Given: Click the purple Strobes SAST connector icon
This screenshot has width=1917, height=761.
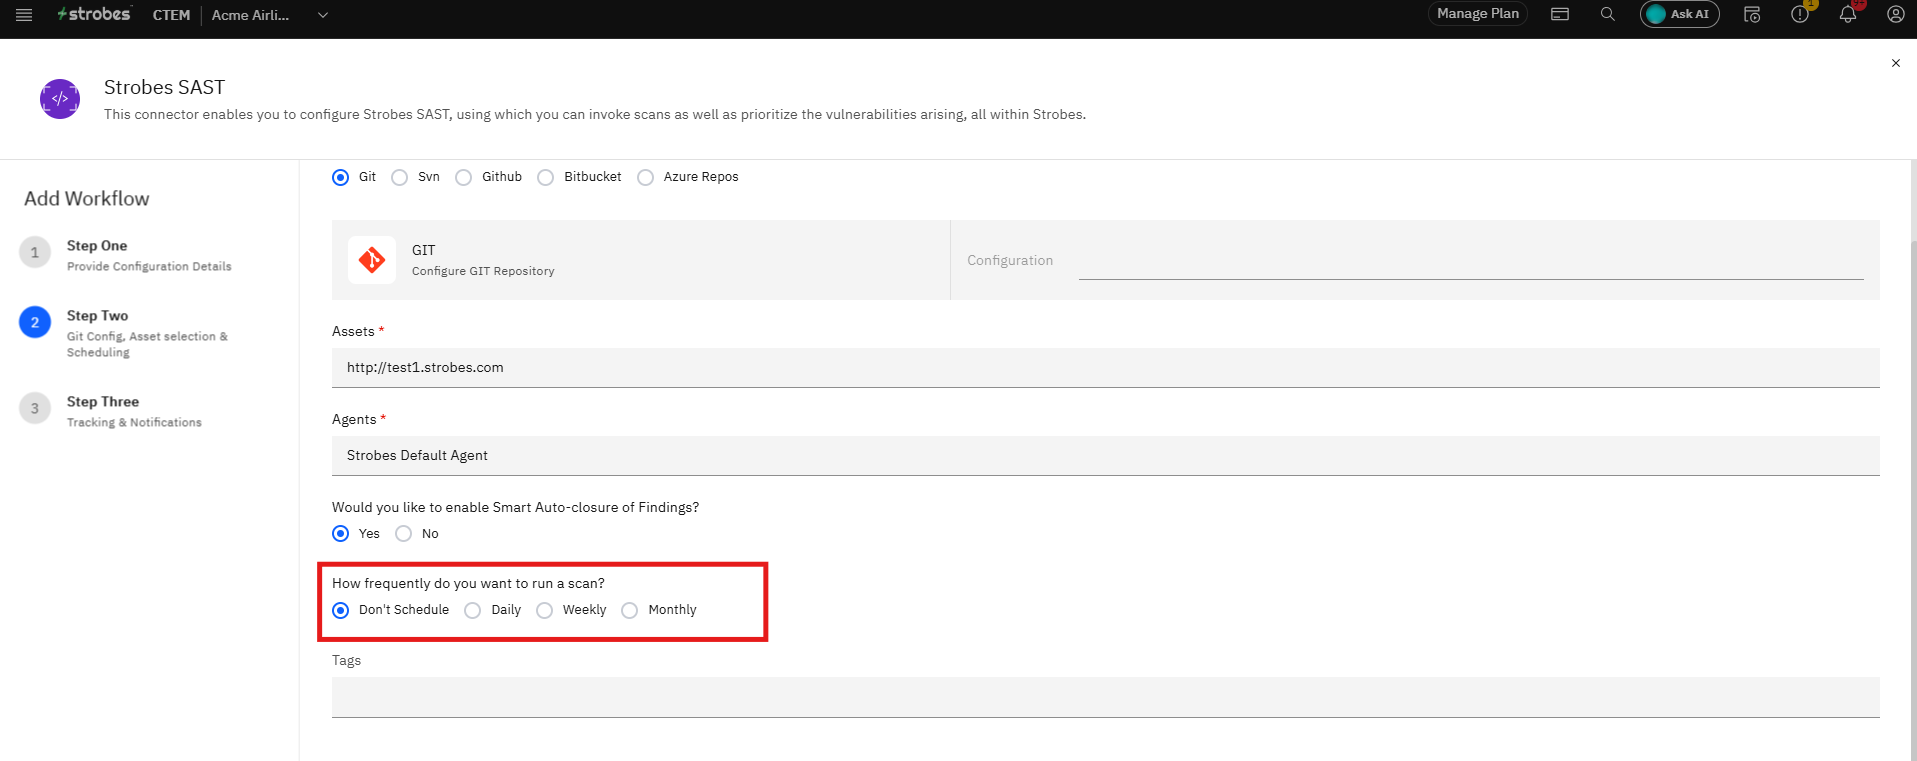Looking at the screenshot, I should [60, 99].
